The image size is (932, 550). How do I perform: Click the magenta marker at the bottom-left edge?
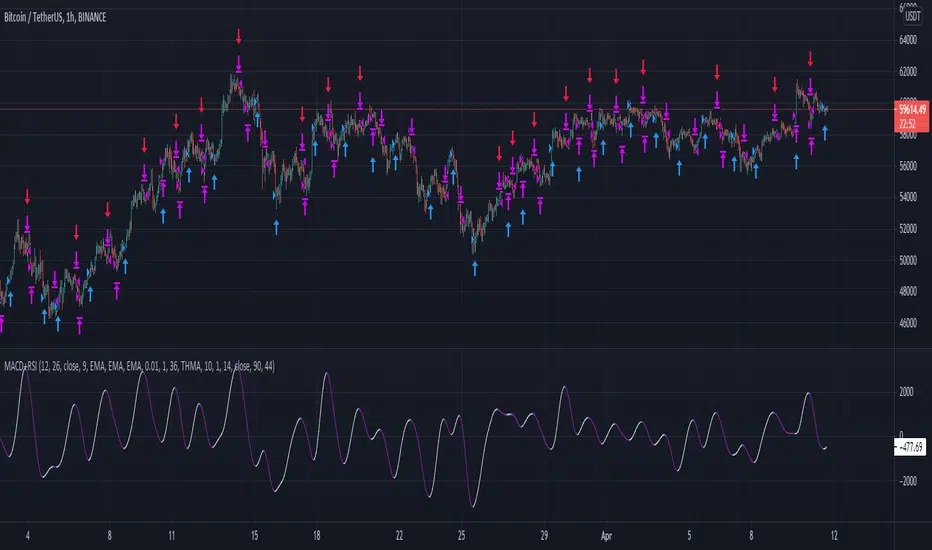click(2, 320)
